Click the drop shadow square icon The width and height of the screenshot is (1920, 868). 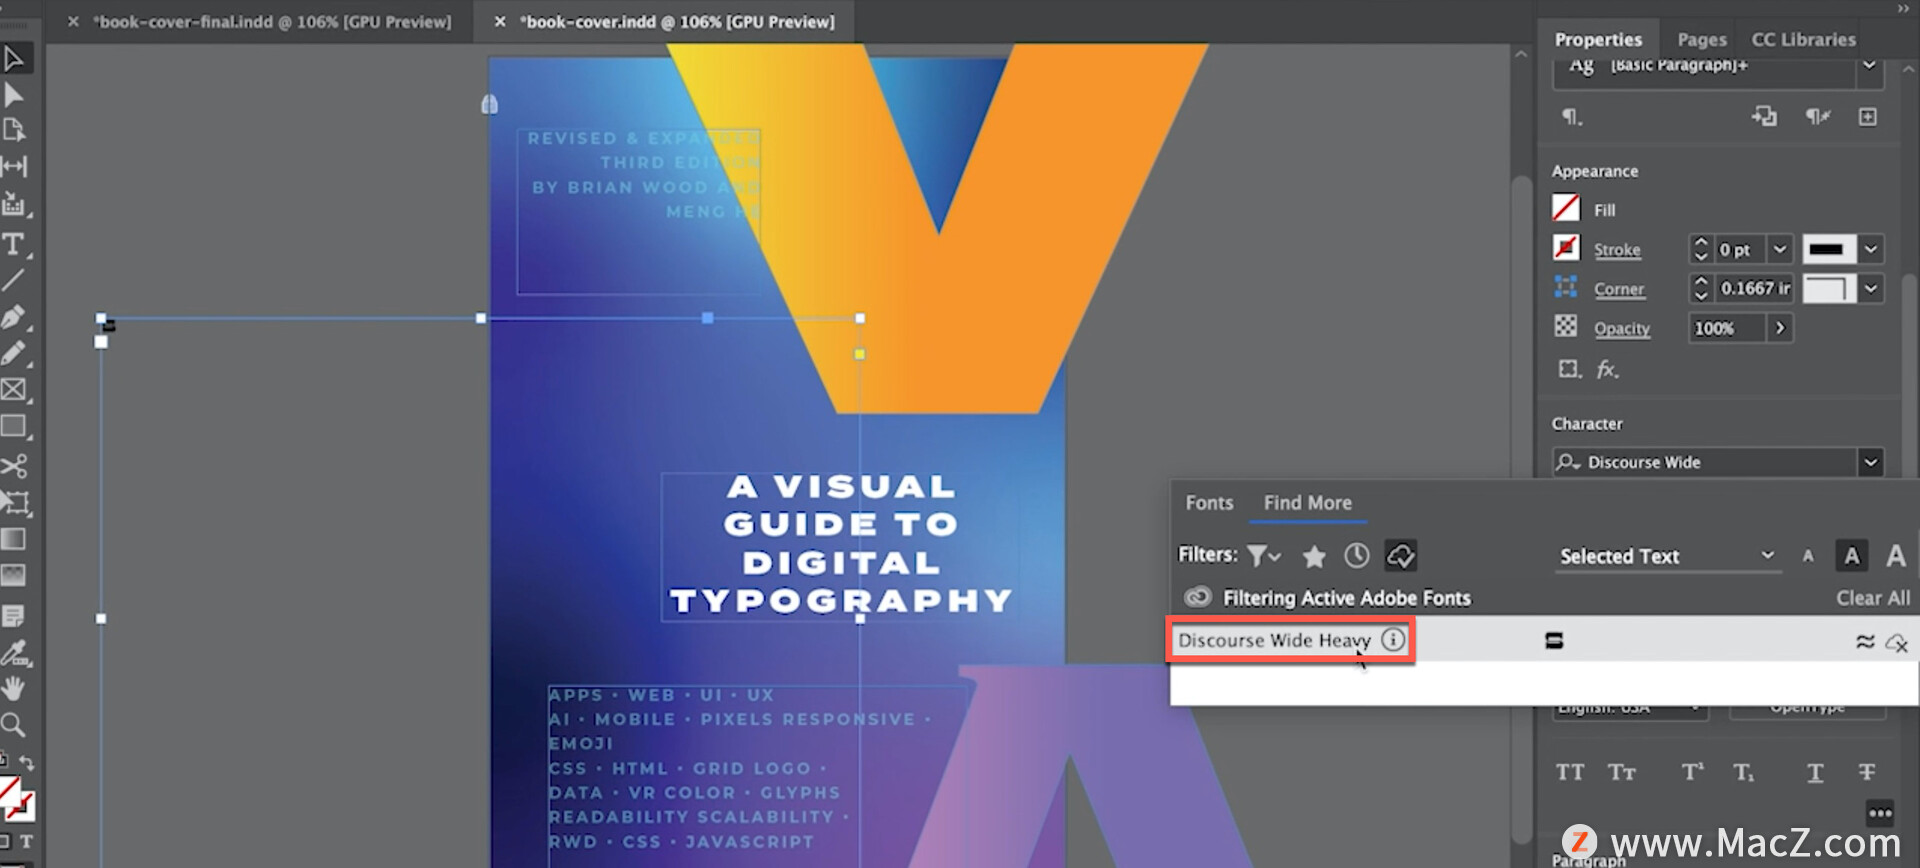coord(1569,369)
